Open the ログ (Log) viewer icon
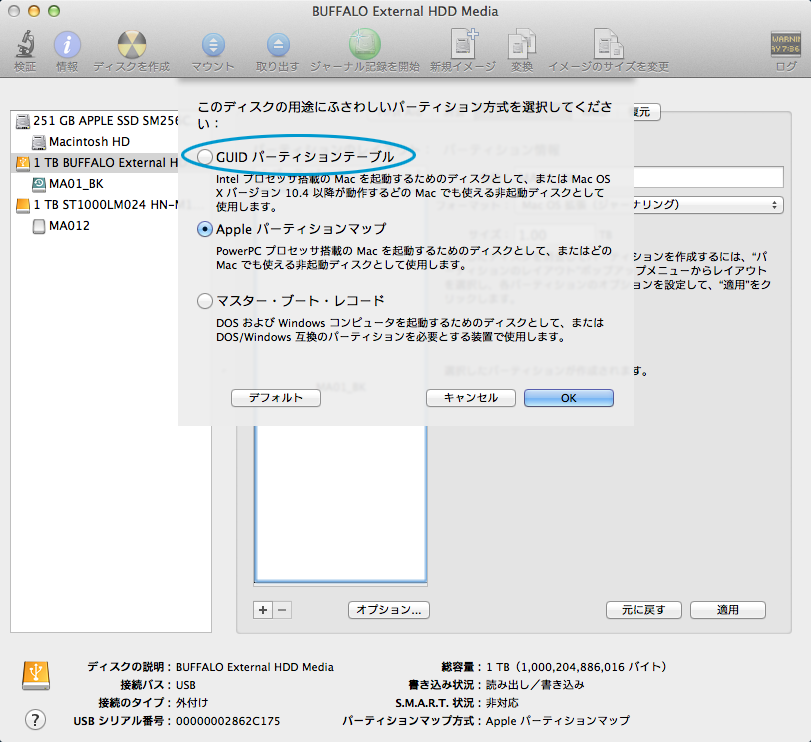Viewport: 811px width, 742px height. coord(785,45)
